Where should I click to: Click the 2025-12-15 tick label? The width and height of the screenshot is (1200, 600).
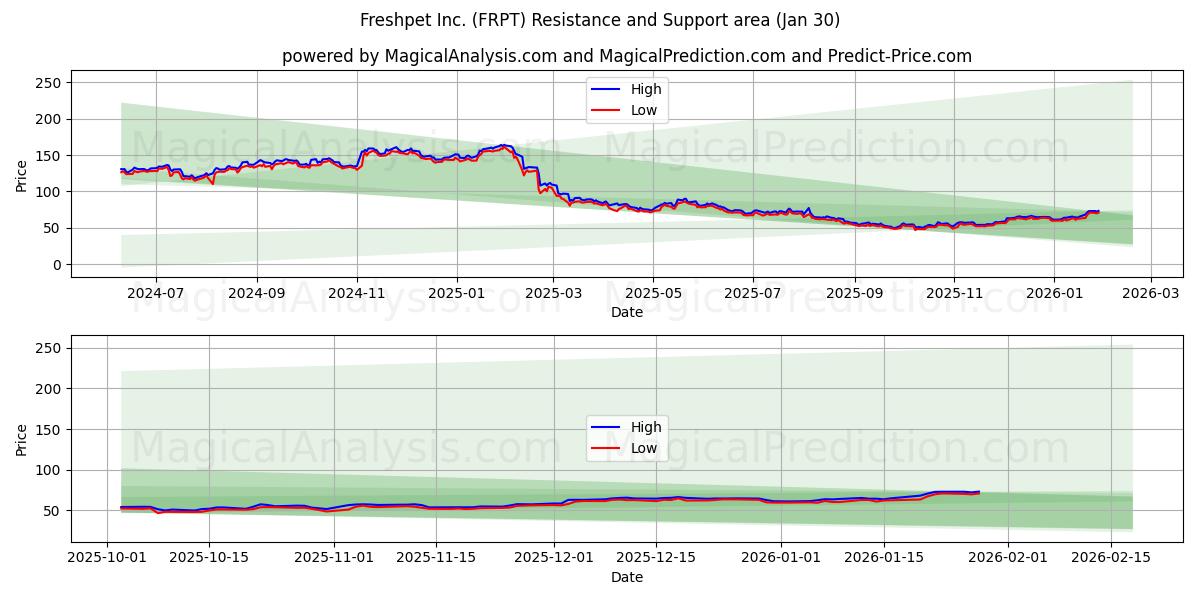(x=656, y=558)
